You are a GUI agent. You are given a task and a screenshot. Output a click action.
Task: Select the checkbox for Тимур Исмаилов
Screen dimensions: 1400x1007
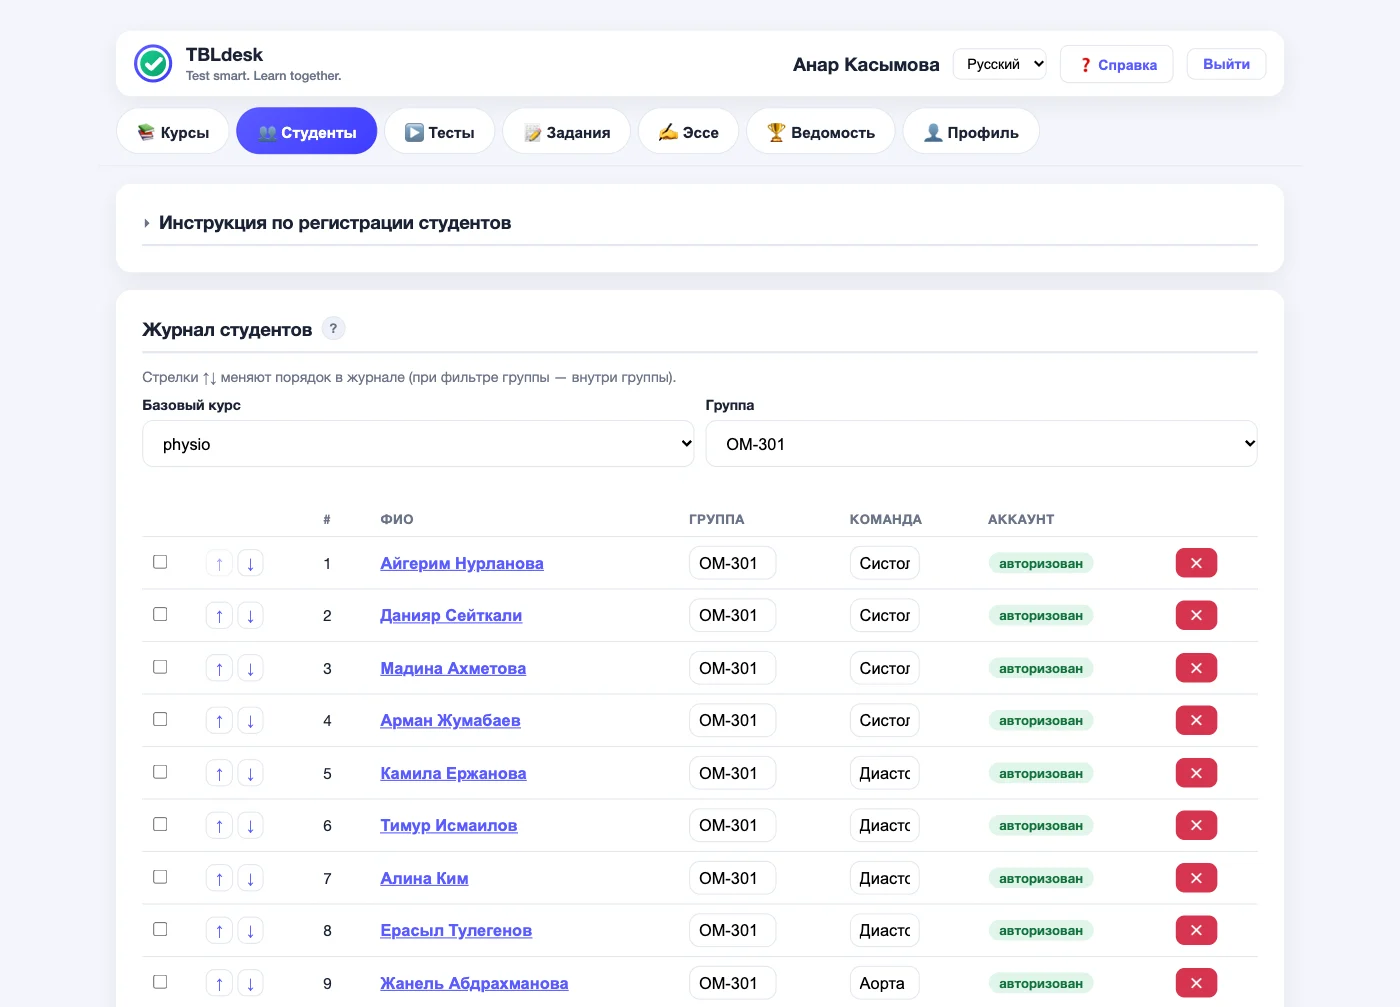tap(160, 824)
